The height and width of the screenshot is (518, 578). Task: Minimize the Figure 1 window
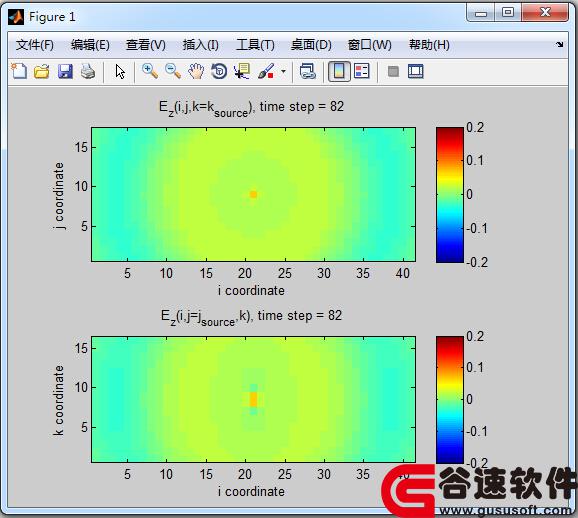point(481,13)
